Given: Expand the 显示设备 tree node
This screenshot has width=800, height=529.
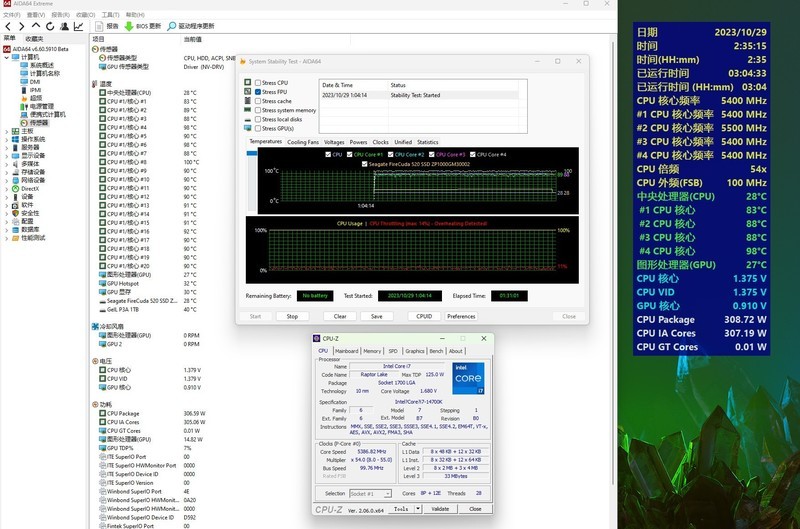Looking at the screenshot, I should pyautogui.click(x=7, y=156).
